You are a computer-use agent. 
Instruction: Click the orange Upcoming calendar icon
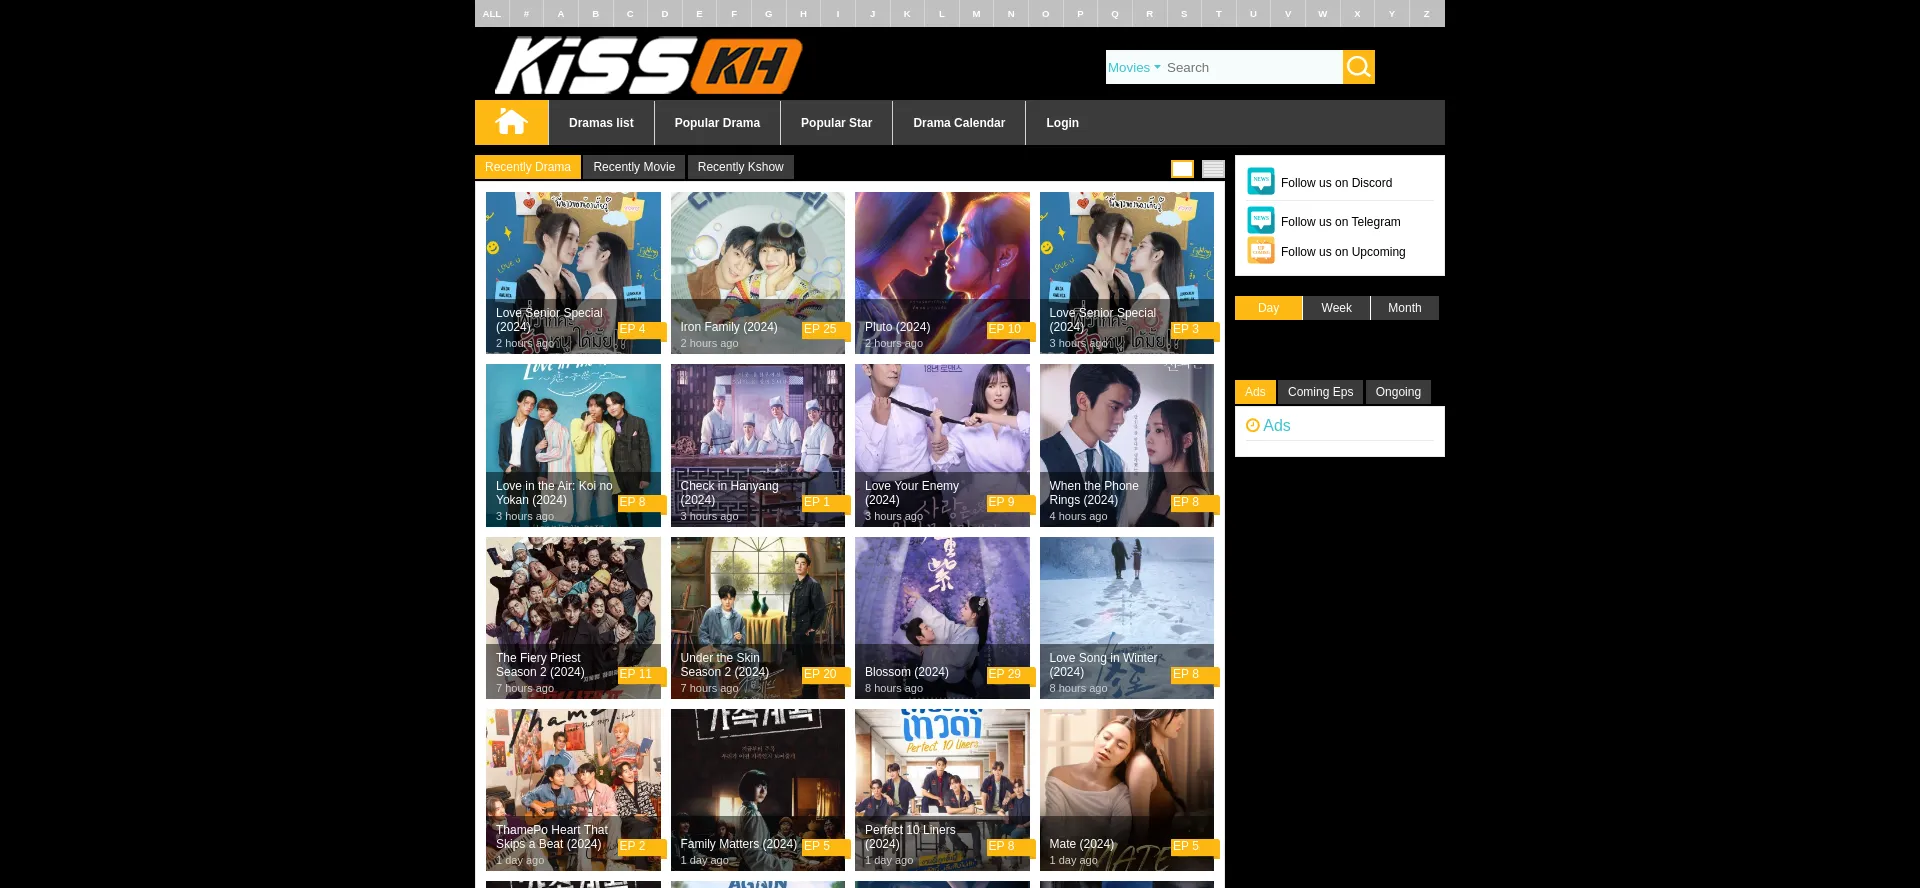(x=1260, y=251)
